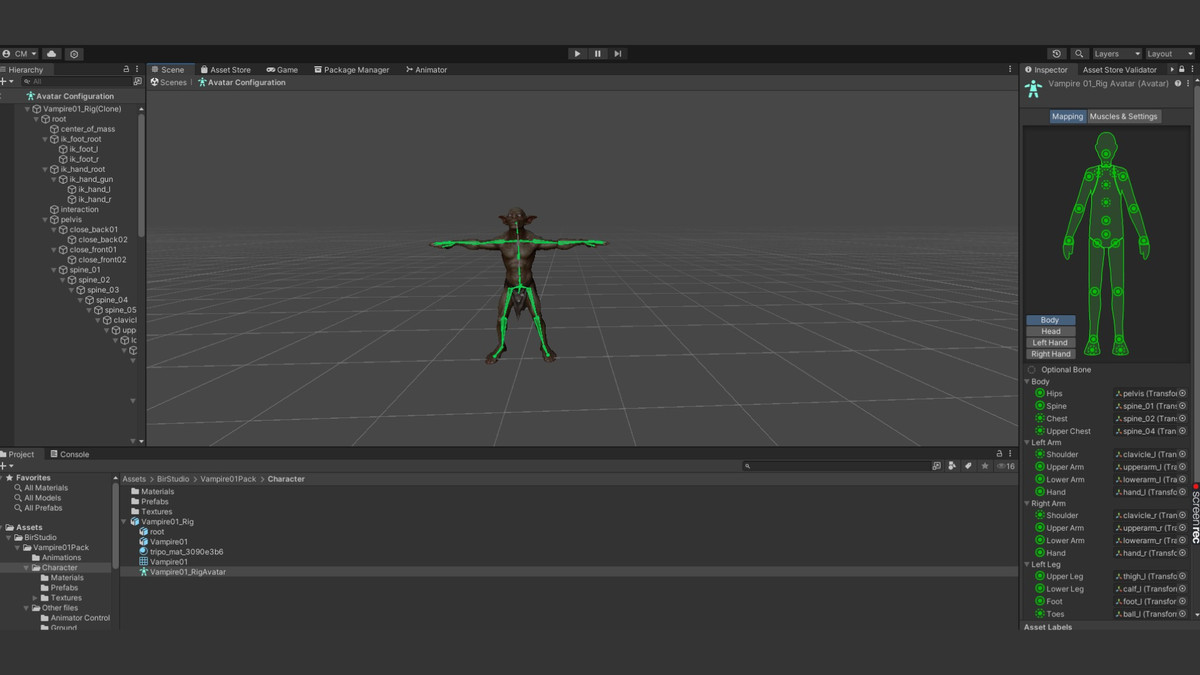Click Project search-by-label tag icon
The width and height of the screenshot is (1200, 675).
968,466
